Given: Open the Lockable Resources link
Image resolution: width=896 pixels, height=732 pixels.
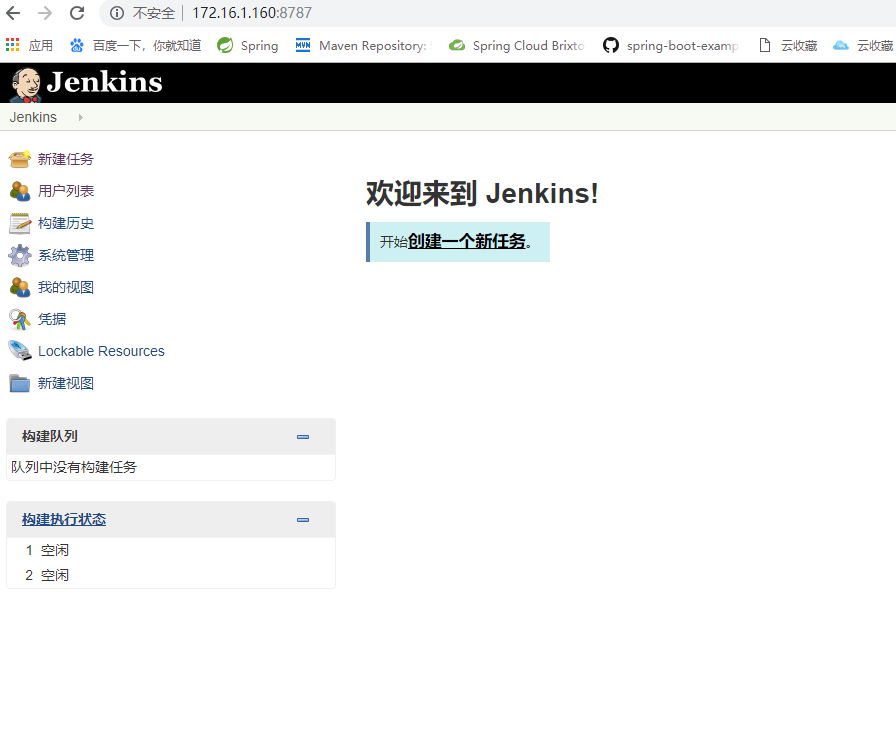Looking at the screenshot, I should click(x=101, y=351).
